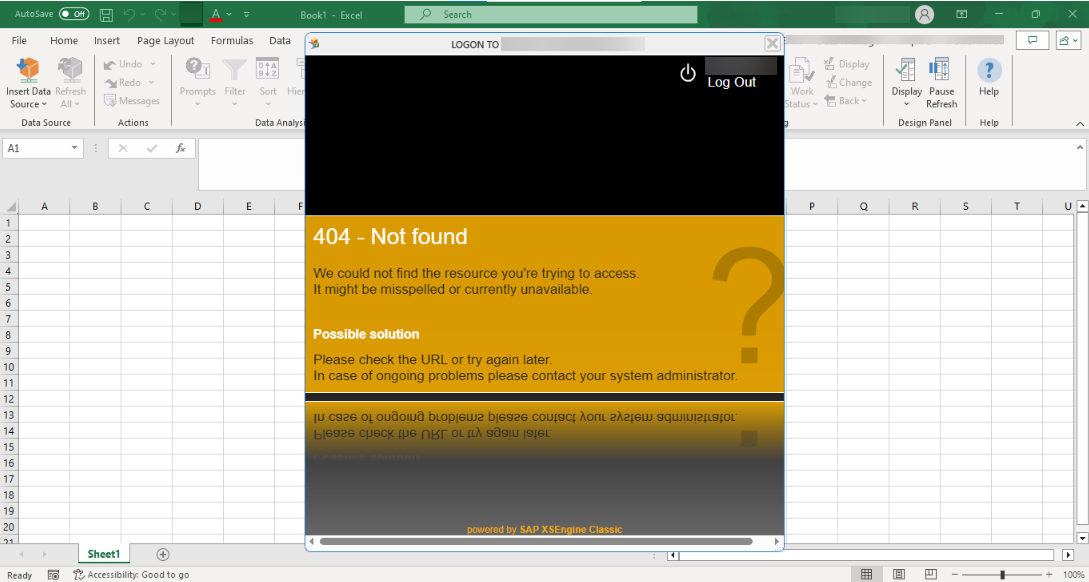Expand the Design Panel Display dropdown
Screen dimensions: 1089x582
click(906, 104)
